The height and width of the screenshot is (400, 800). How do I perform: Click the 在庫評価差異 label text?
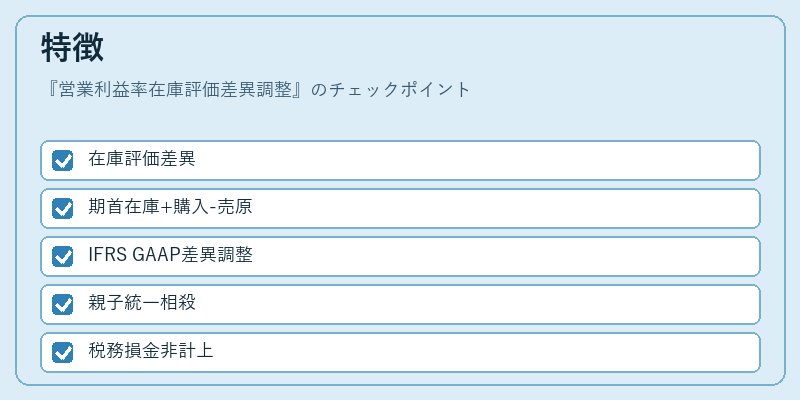[x=142, y=160]
